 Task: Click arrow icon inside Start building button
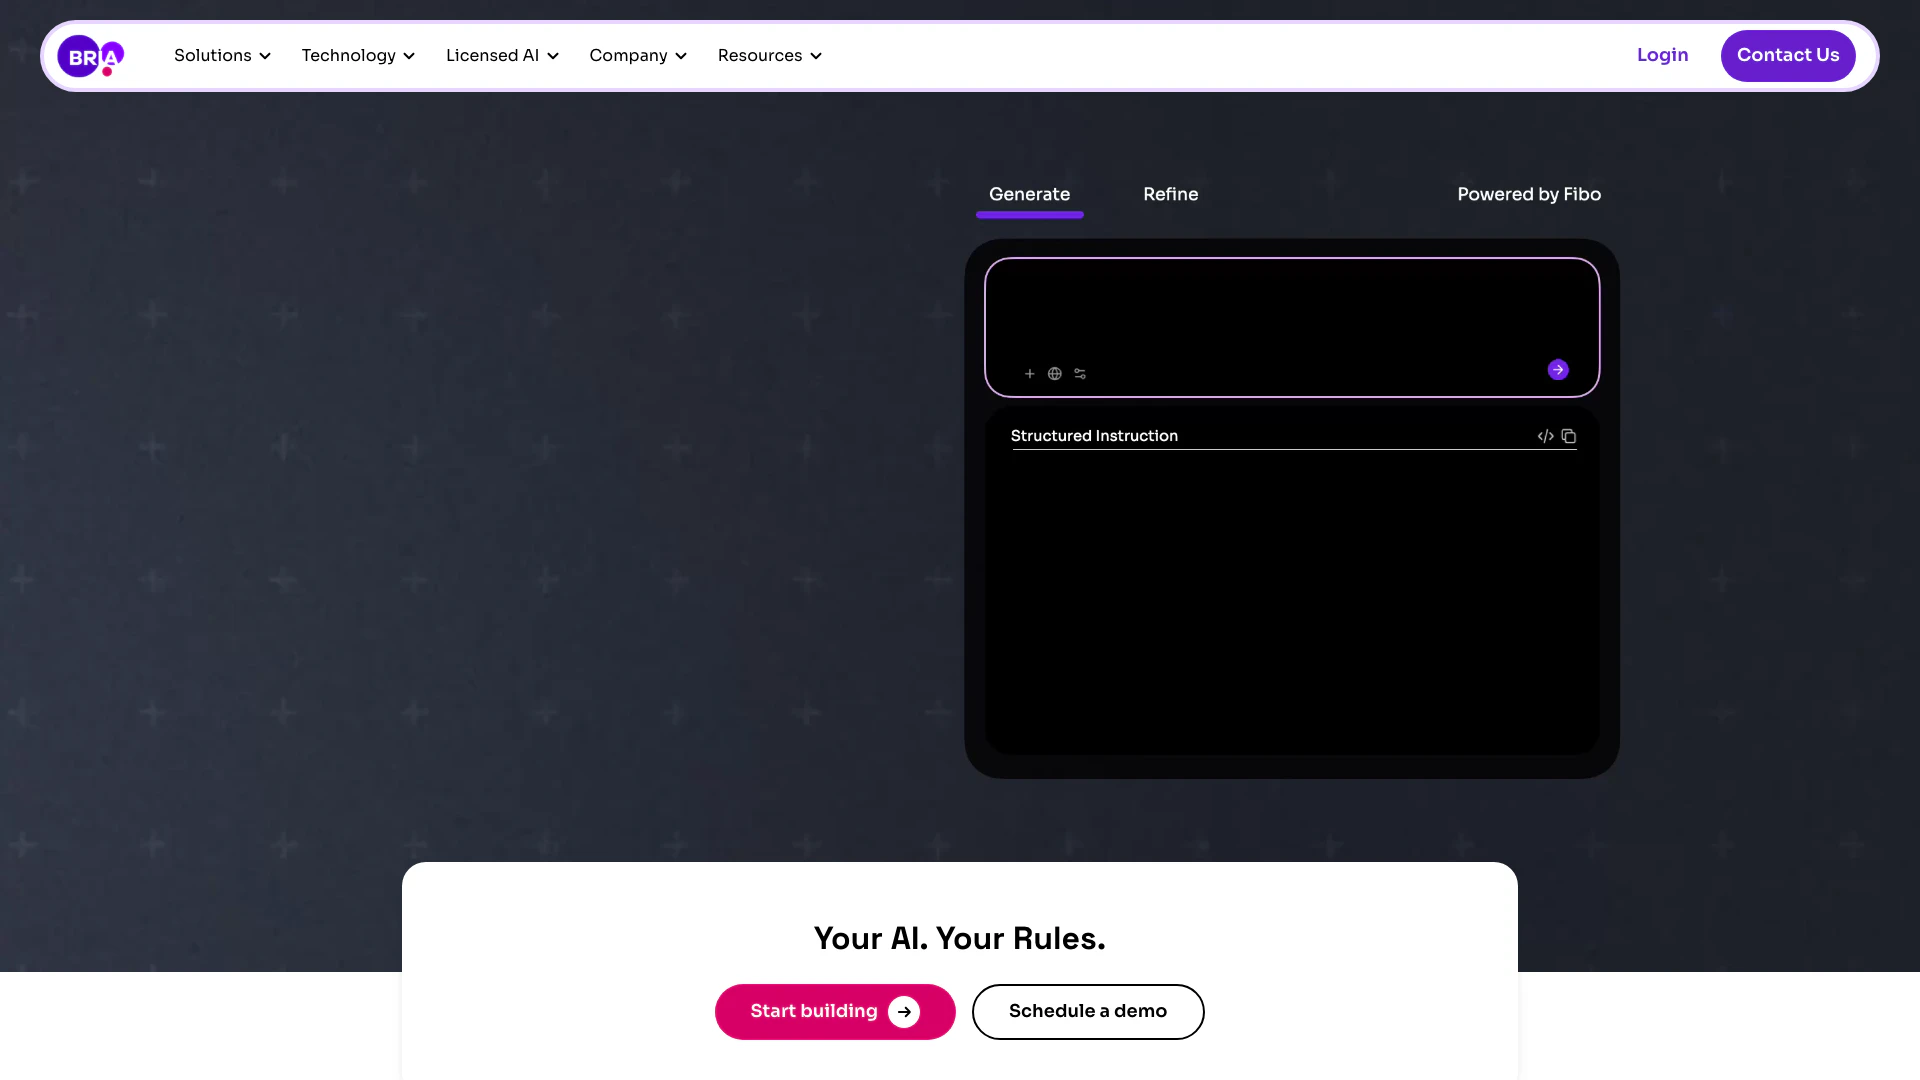(x=904, y=1012)
